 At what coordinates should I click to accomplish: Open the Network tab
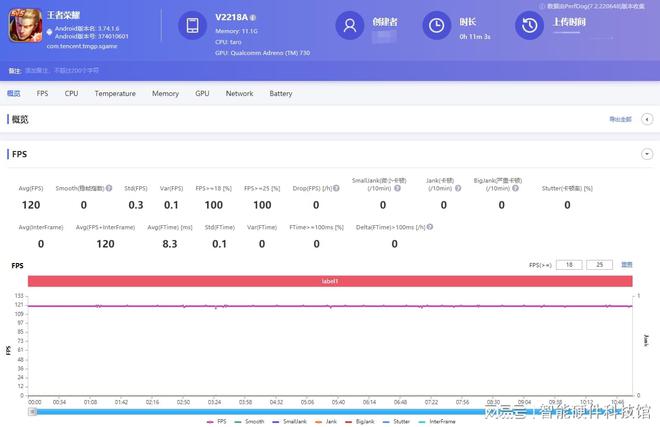[240, 93]
